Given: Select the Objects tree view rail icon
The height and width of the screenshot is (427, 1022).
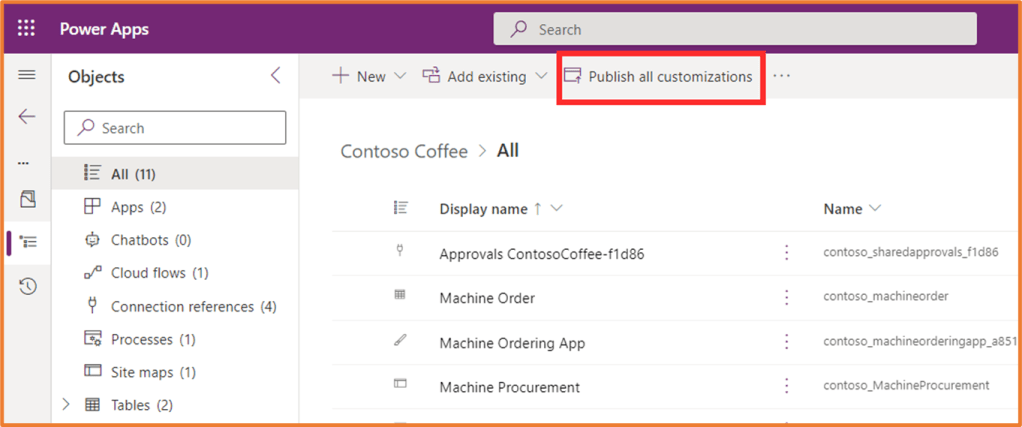Looking at the screenshot, I should pyautogui.click(x=28, y=242).
